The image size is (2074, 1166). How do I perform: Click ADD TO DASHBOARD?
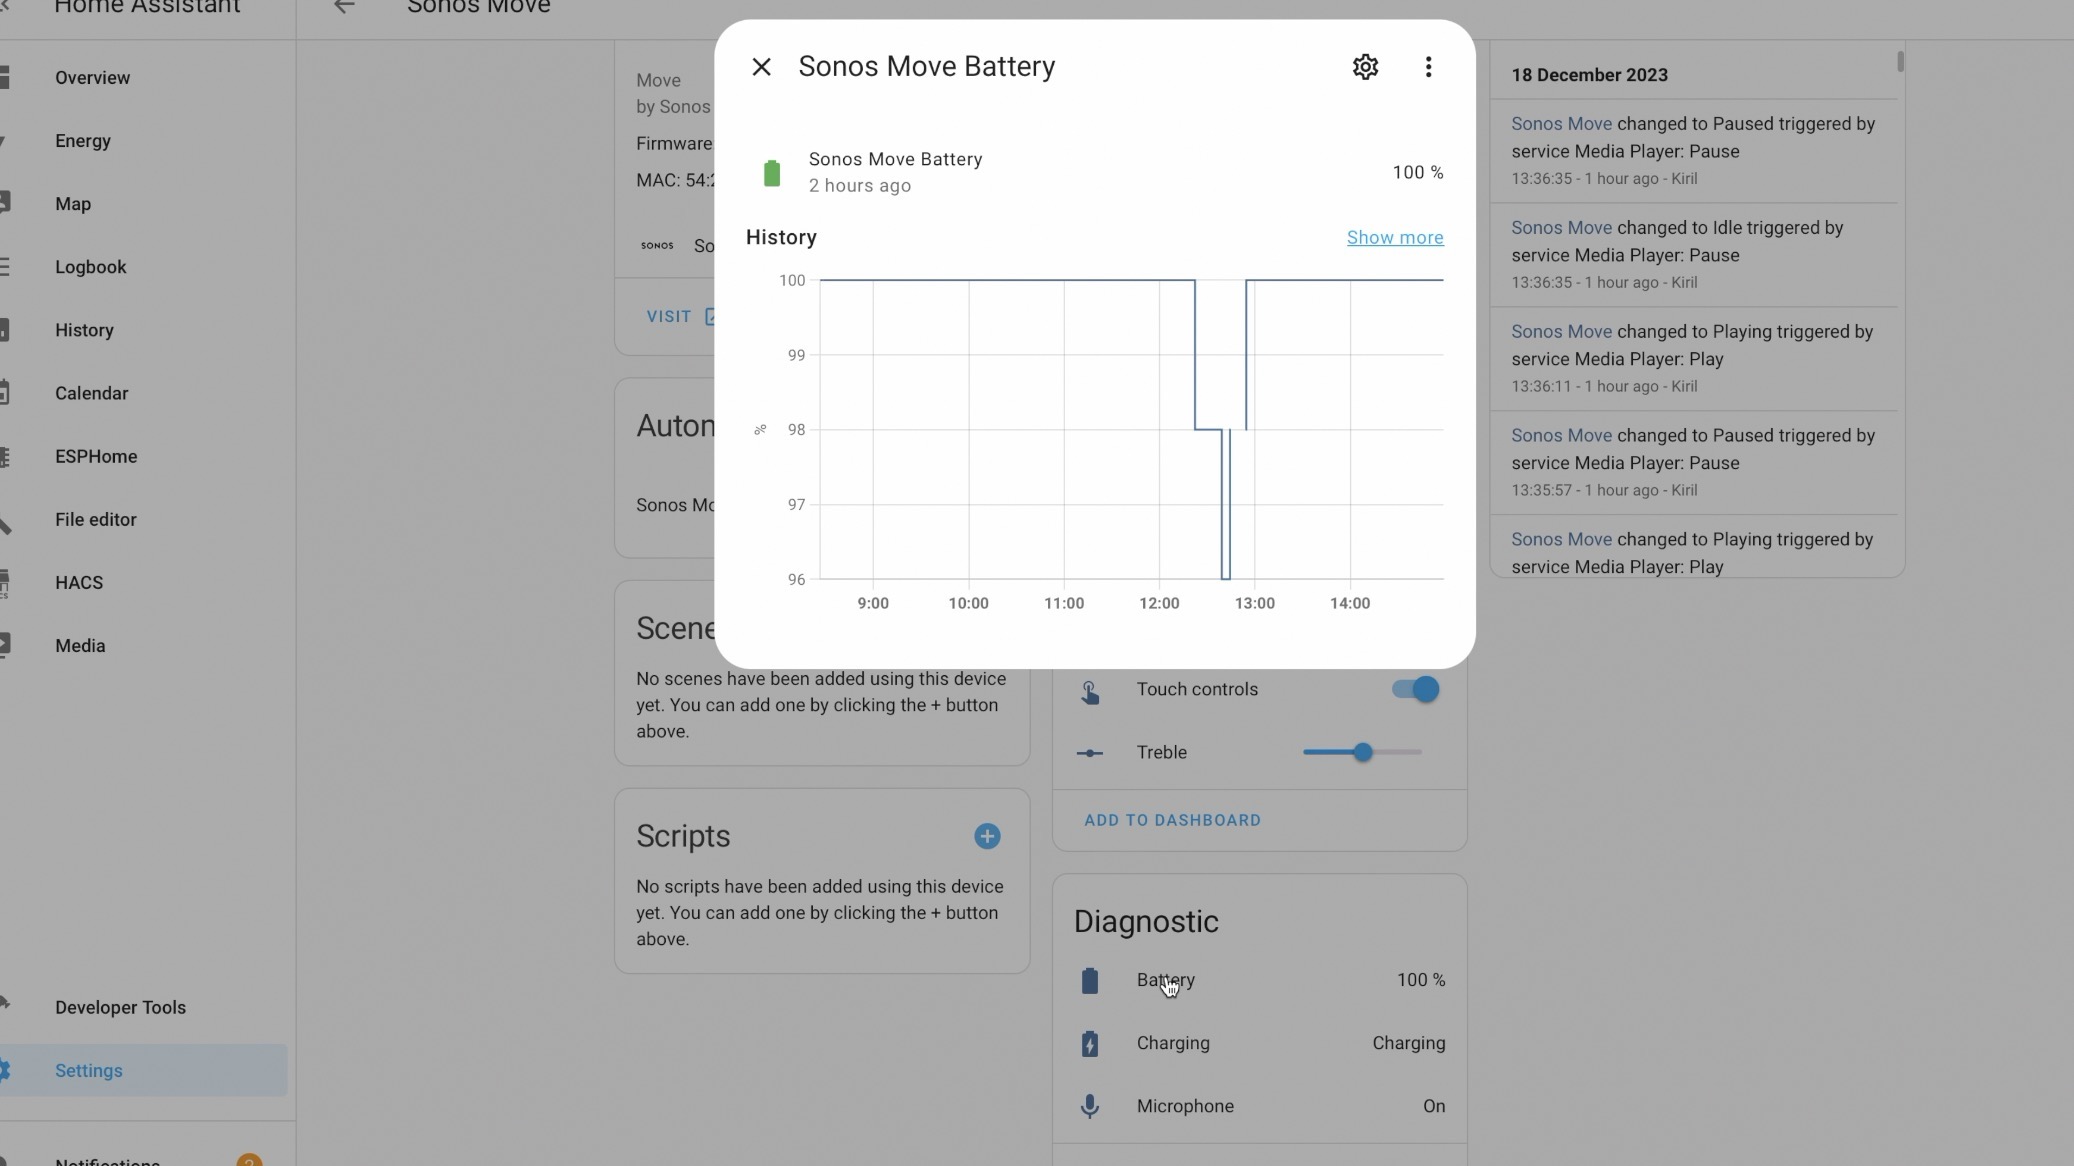pyautogui.click(x=1171, y=820)
